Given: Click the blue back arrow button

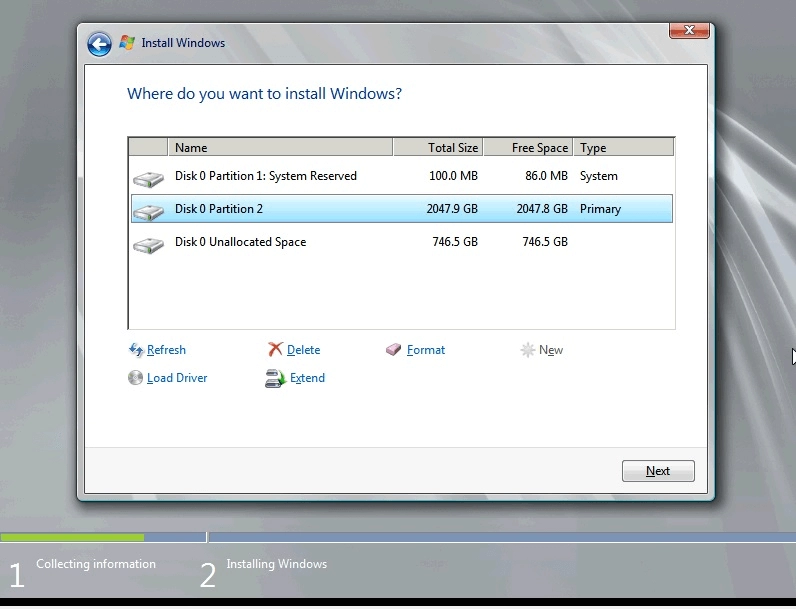Looking at the screenshot, I should [x=100, y=44].
